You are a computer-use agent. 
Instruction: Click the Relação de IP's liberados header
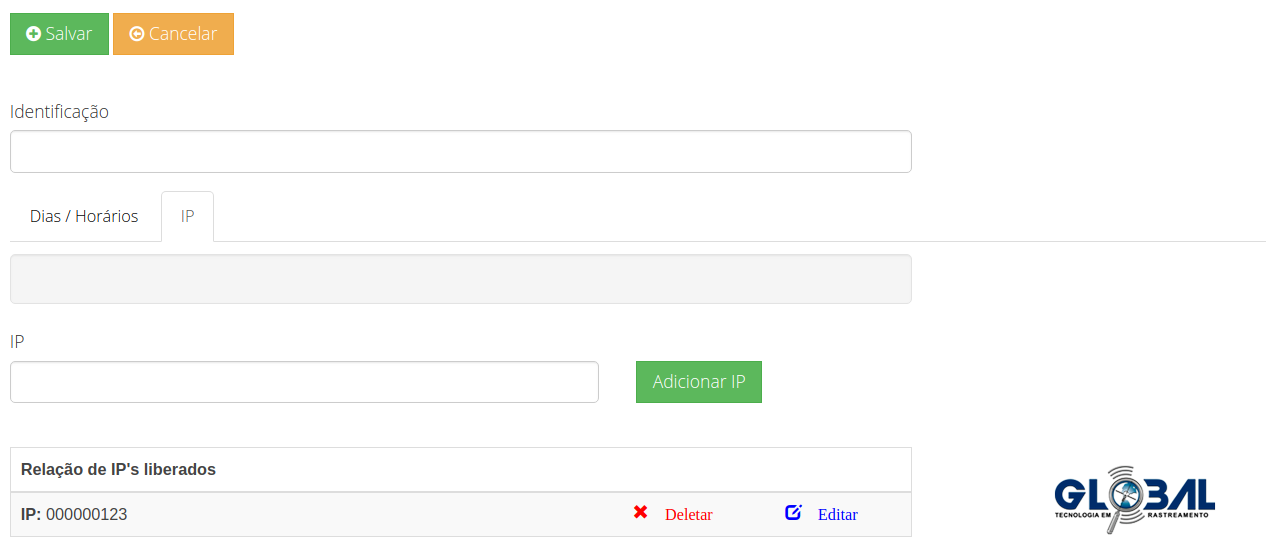pyautogui.click(x=118, y=469)
